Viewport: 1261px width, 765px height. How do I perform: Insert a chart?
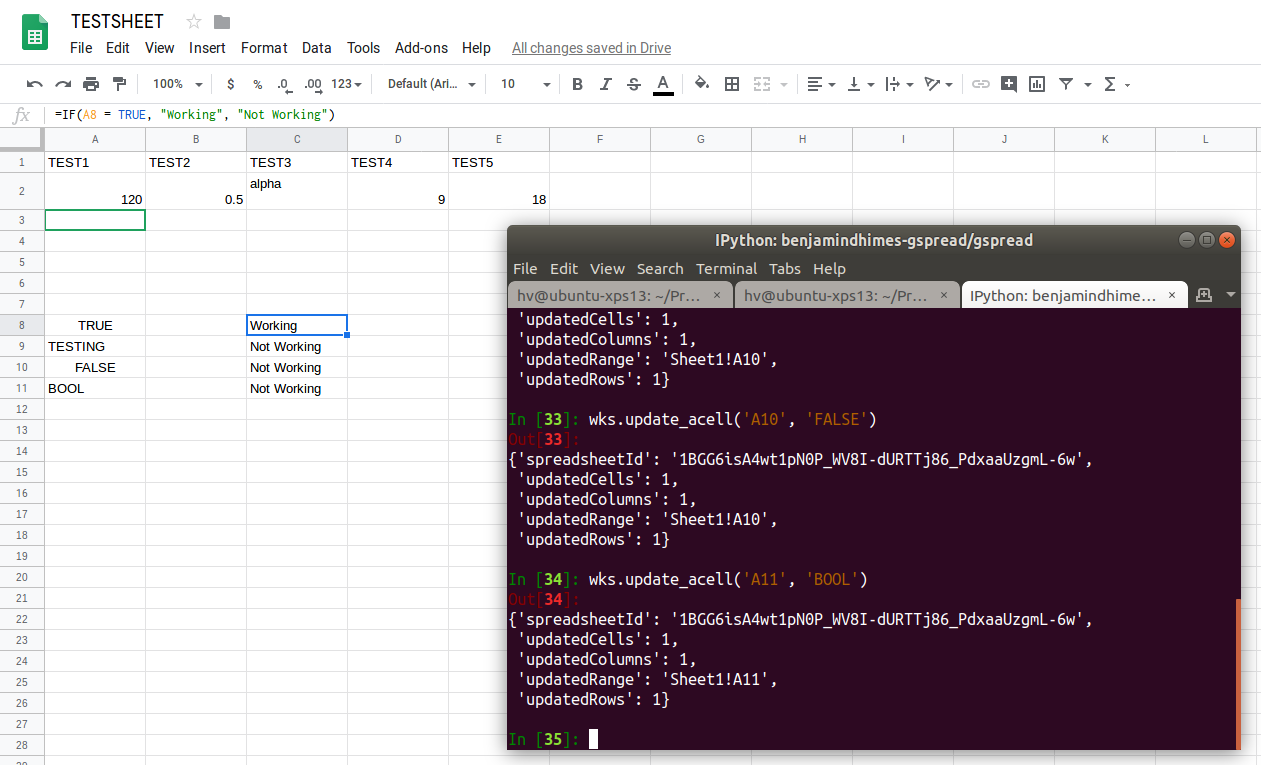tap(1036, 84)
